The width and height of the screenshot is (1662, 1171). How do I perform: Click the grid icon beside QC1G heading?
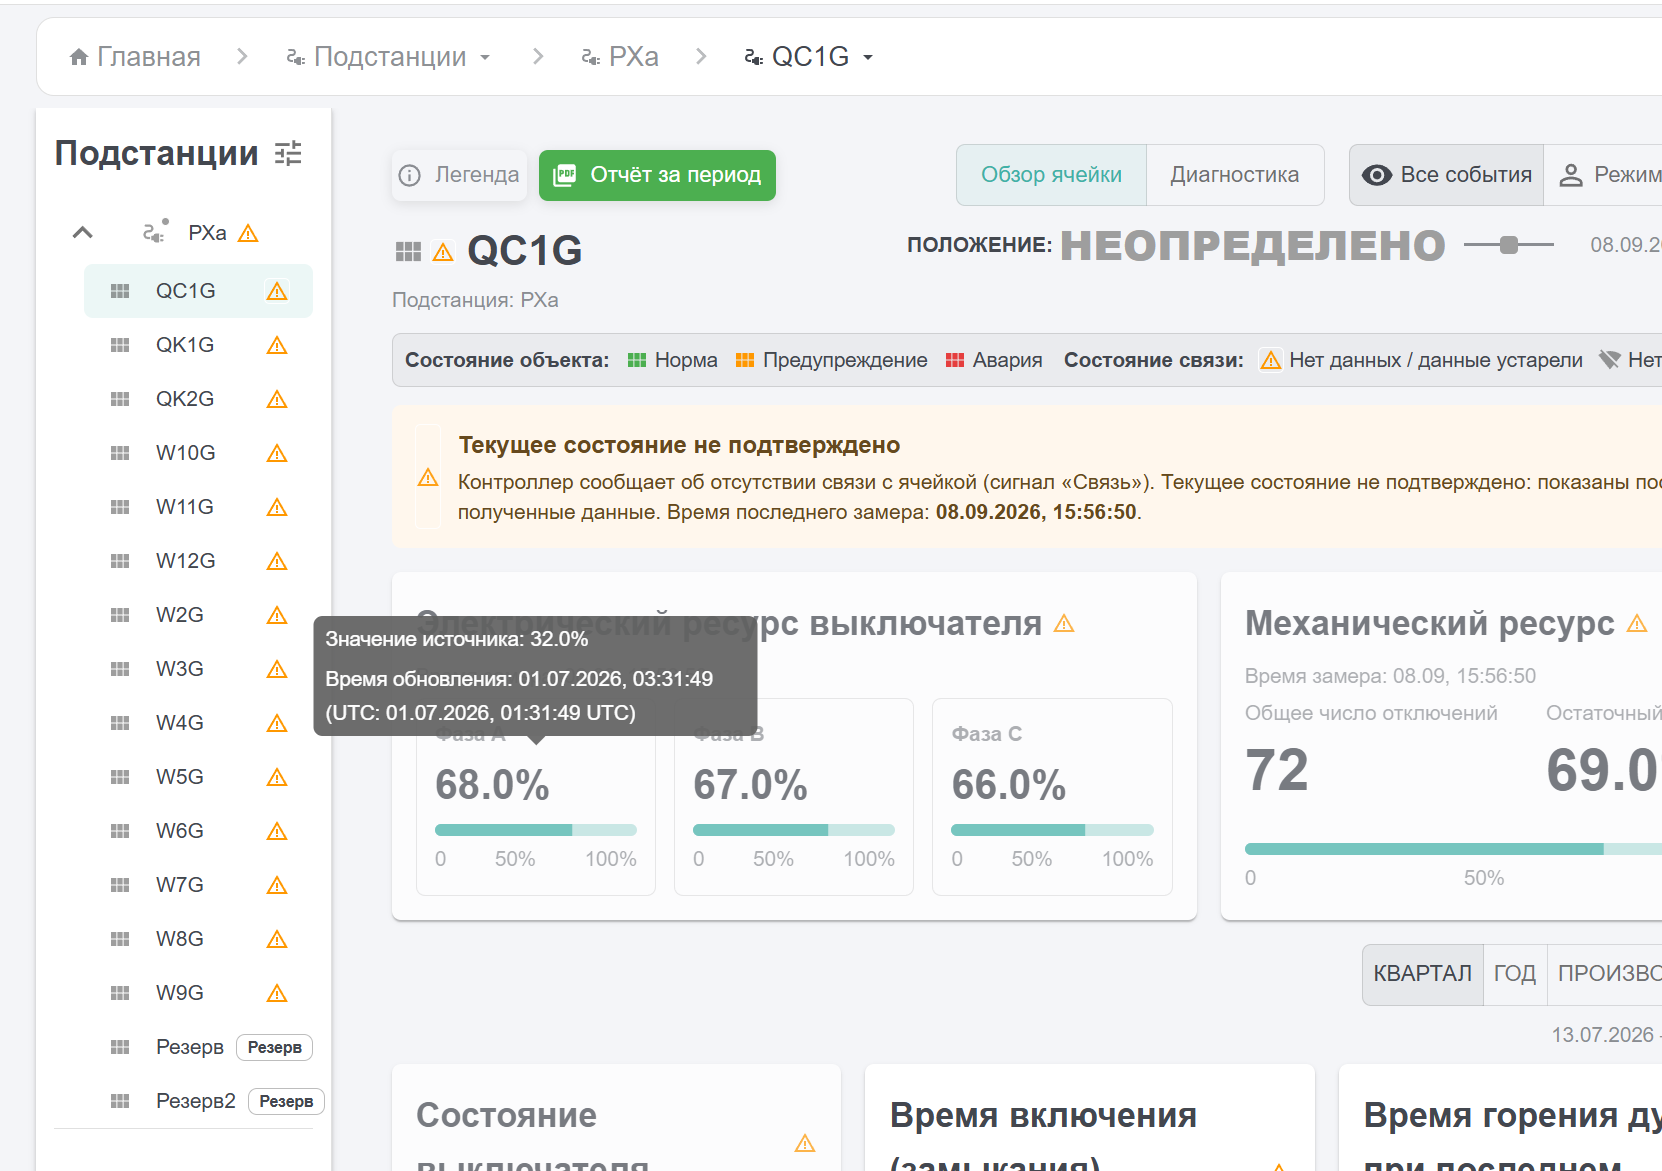tap(408, 252)
